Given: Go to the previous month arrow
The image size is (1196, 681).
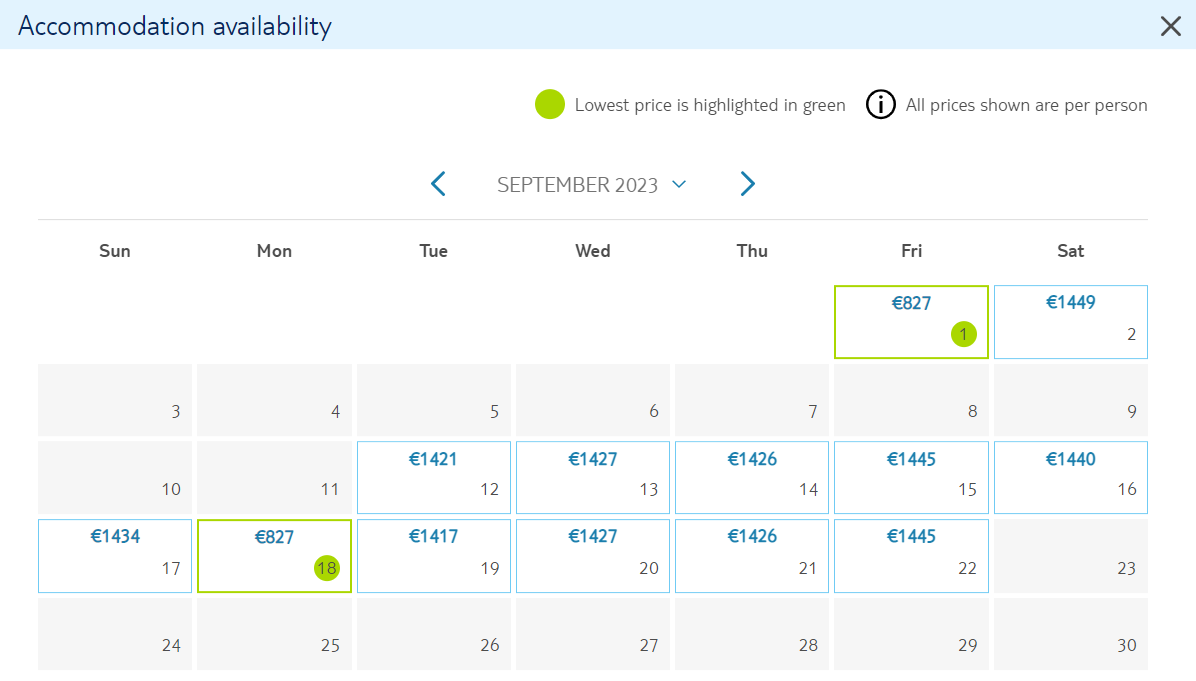Looking at the screenshot, I should 439,184.
